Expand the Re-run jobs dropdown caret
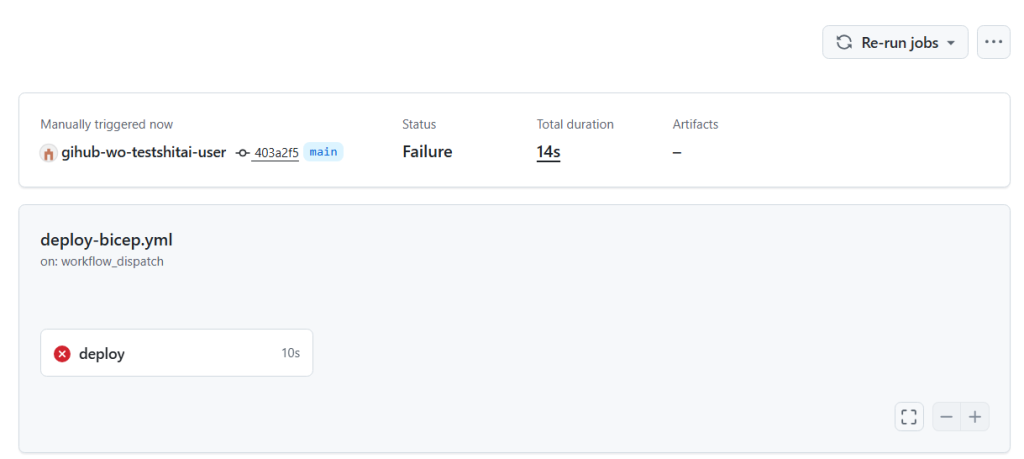1024x459 pixels. coord(951,43)
